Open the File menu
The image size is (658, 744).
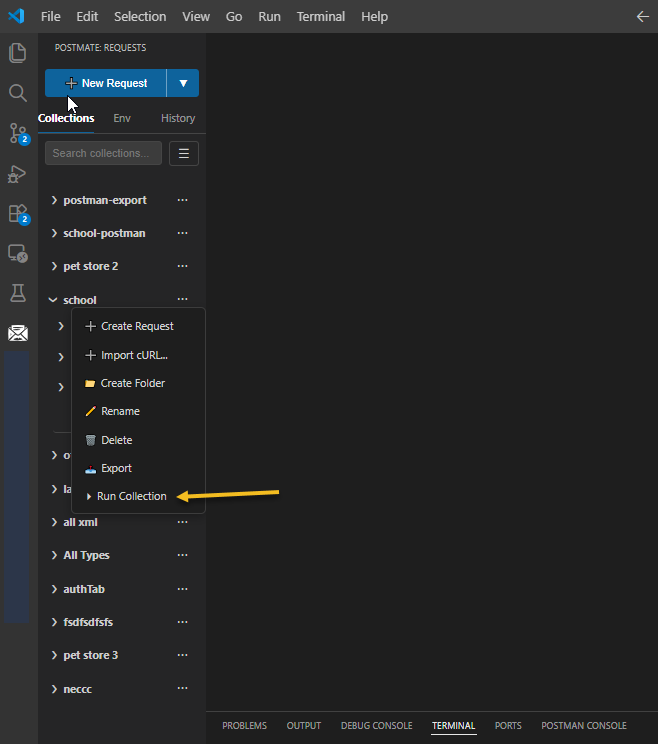(51, 17)
